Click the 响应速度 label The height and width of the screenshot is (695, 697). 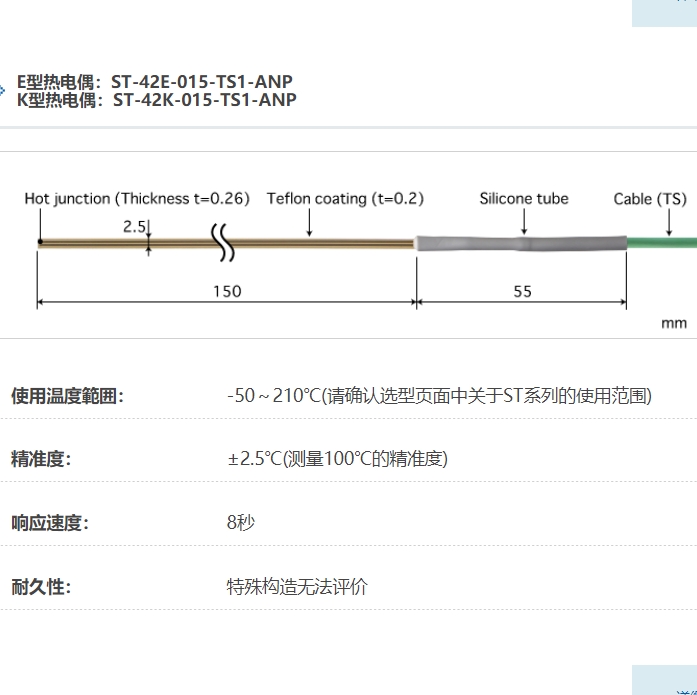tap(50, 523)
